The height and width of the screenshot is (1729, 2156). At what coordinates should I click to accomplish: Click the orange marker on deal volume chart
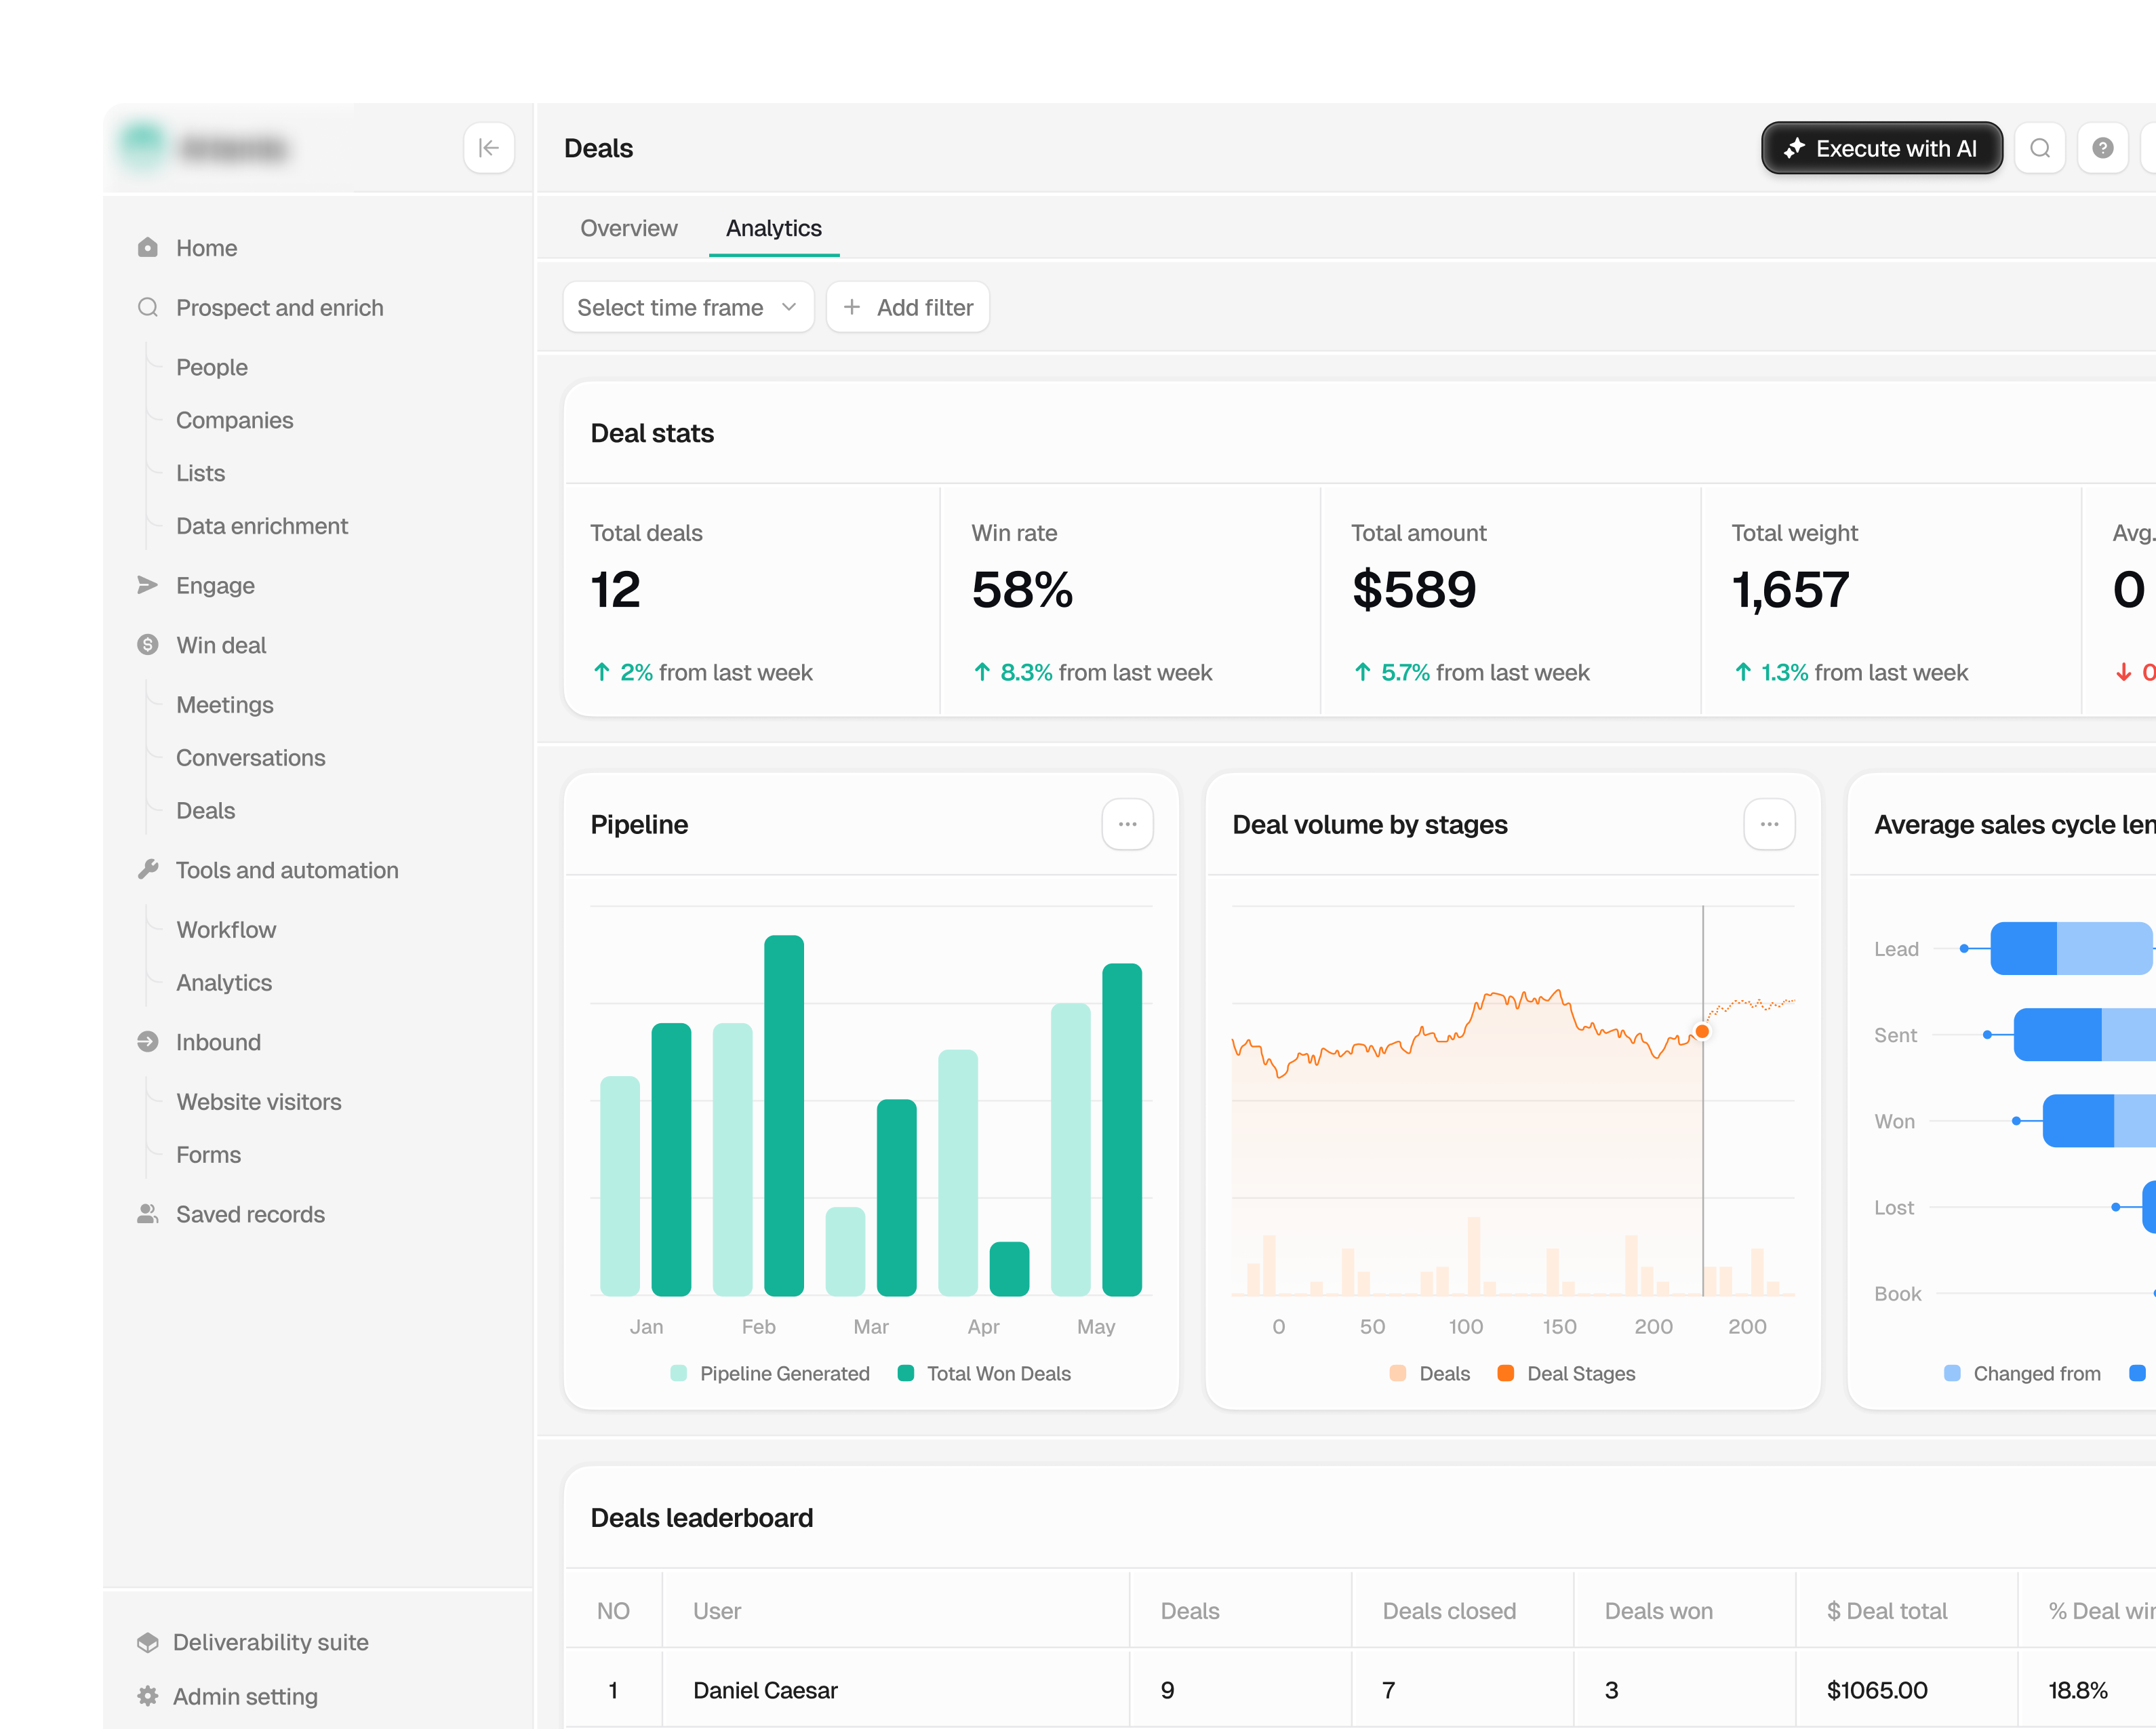[x=1702, y=1031]
